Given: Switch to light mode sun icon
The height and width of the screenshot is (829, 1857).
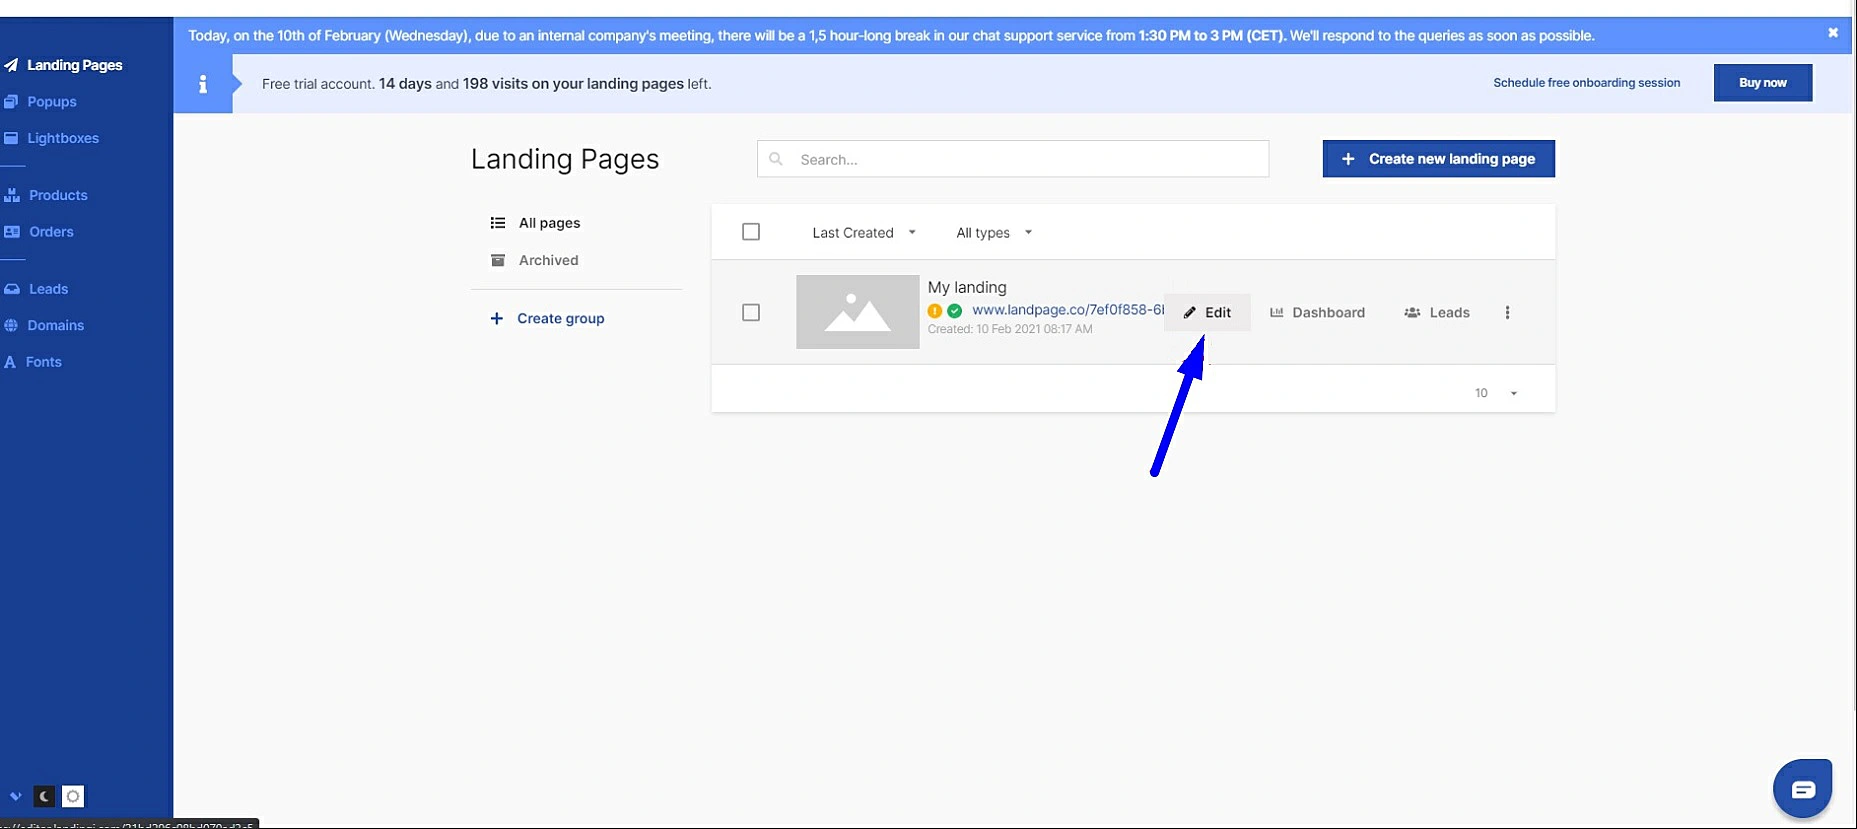Looking at the screenshot, I should pyautogui.click(x=73, y=796).
